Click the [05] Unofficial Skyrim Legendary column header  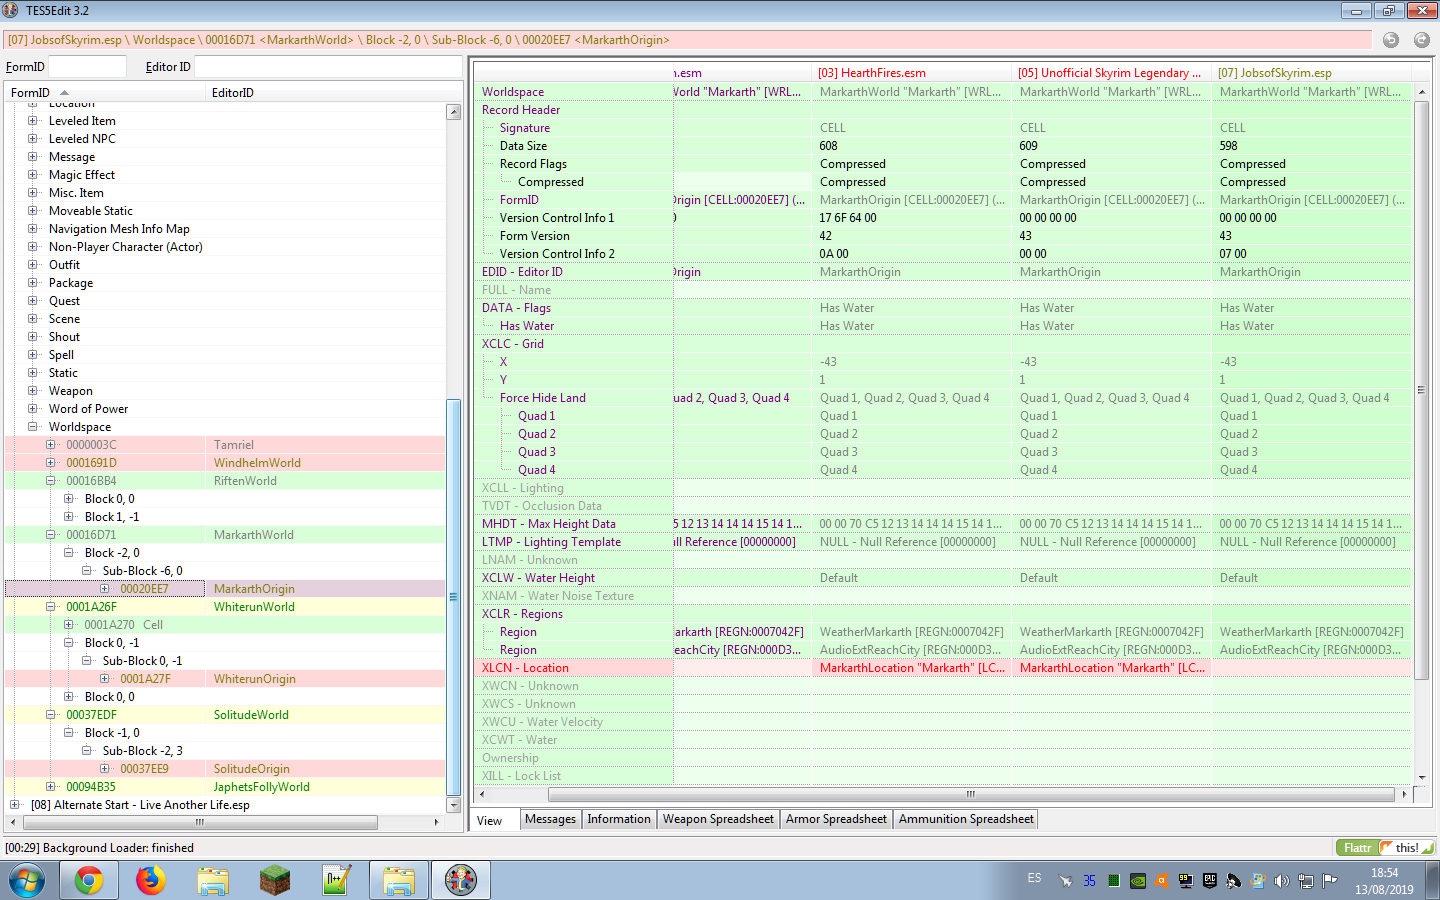(x=1112, y=73)
